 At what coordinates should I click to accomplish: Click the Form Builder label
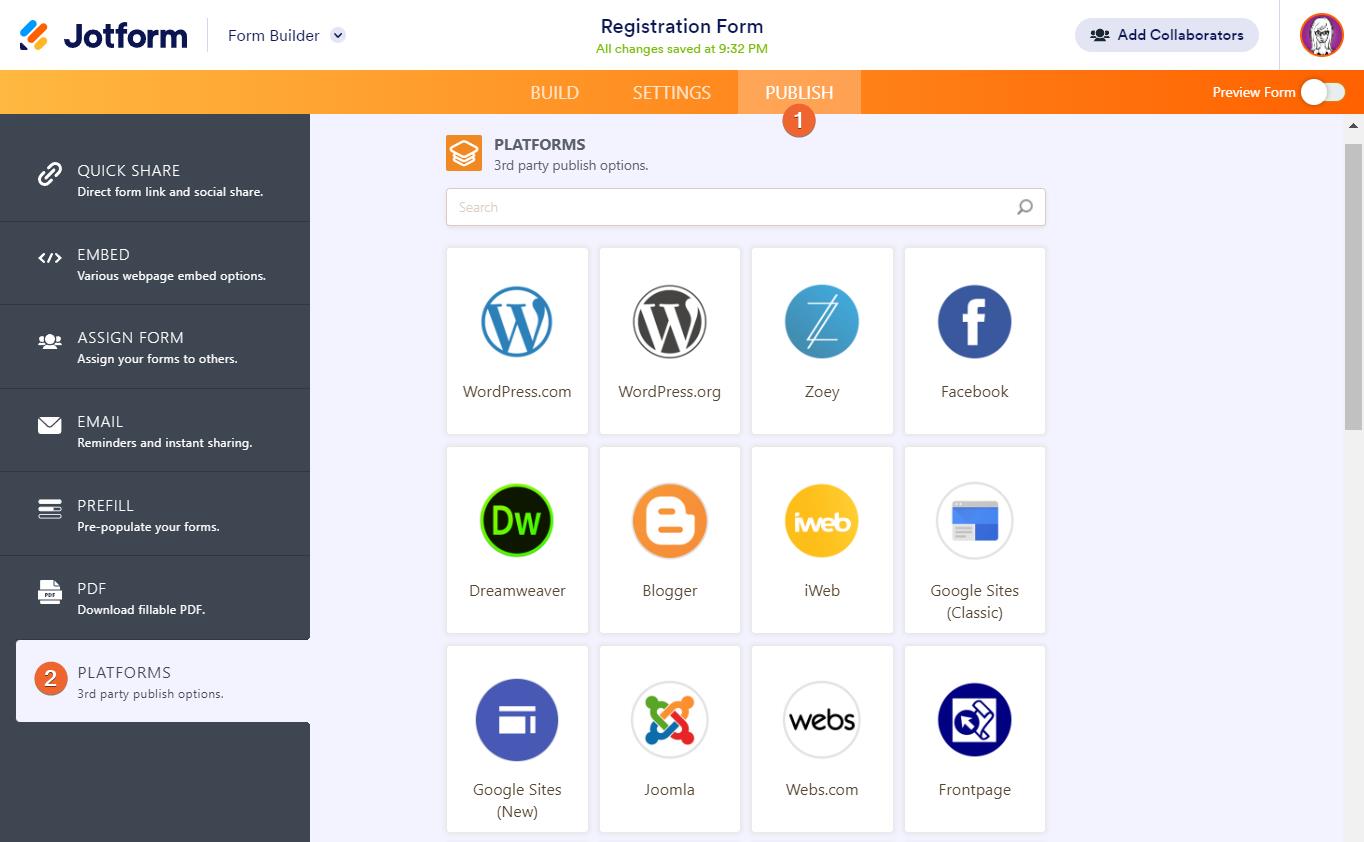274,35
